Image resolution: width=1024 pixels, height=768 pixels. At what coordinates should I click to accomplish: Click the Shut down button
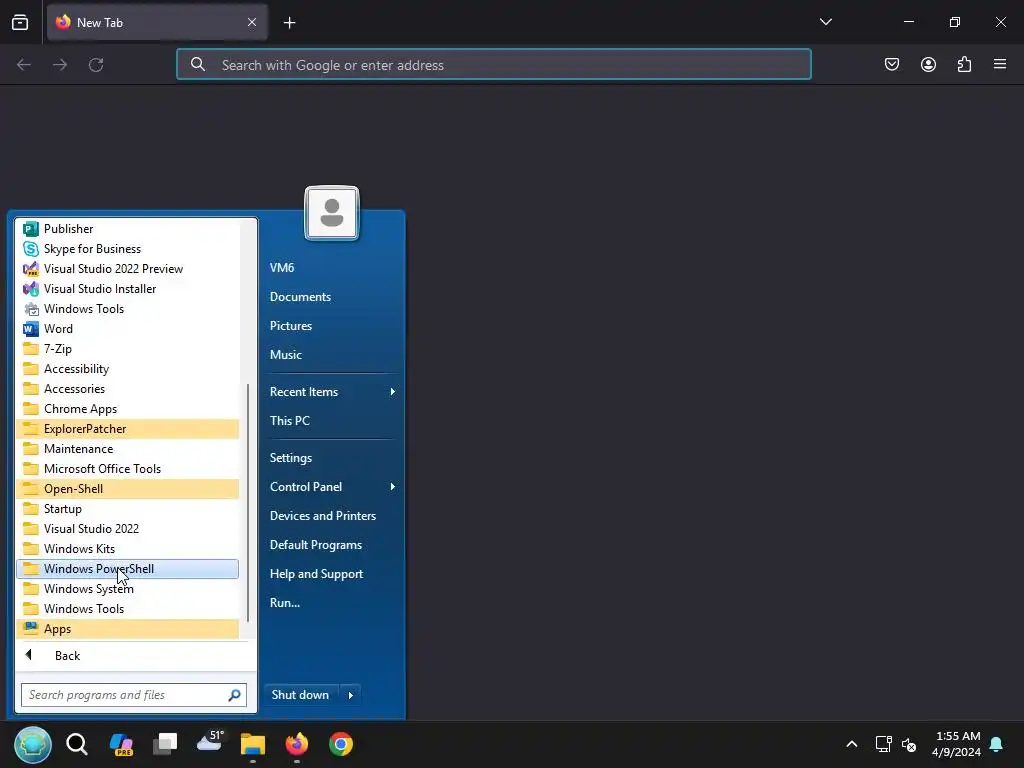[x=300, y=695]
